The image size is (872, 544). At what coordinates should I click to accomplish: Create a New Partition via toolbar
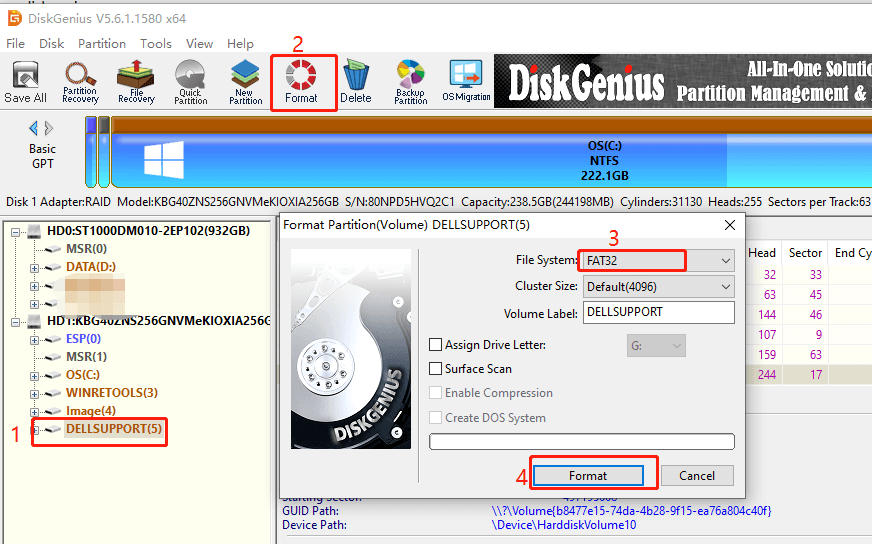(245, 82)
